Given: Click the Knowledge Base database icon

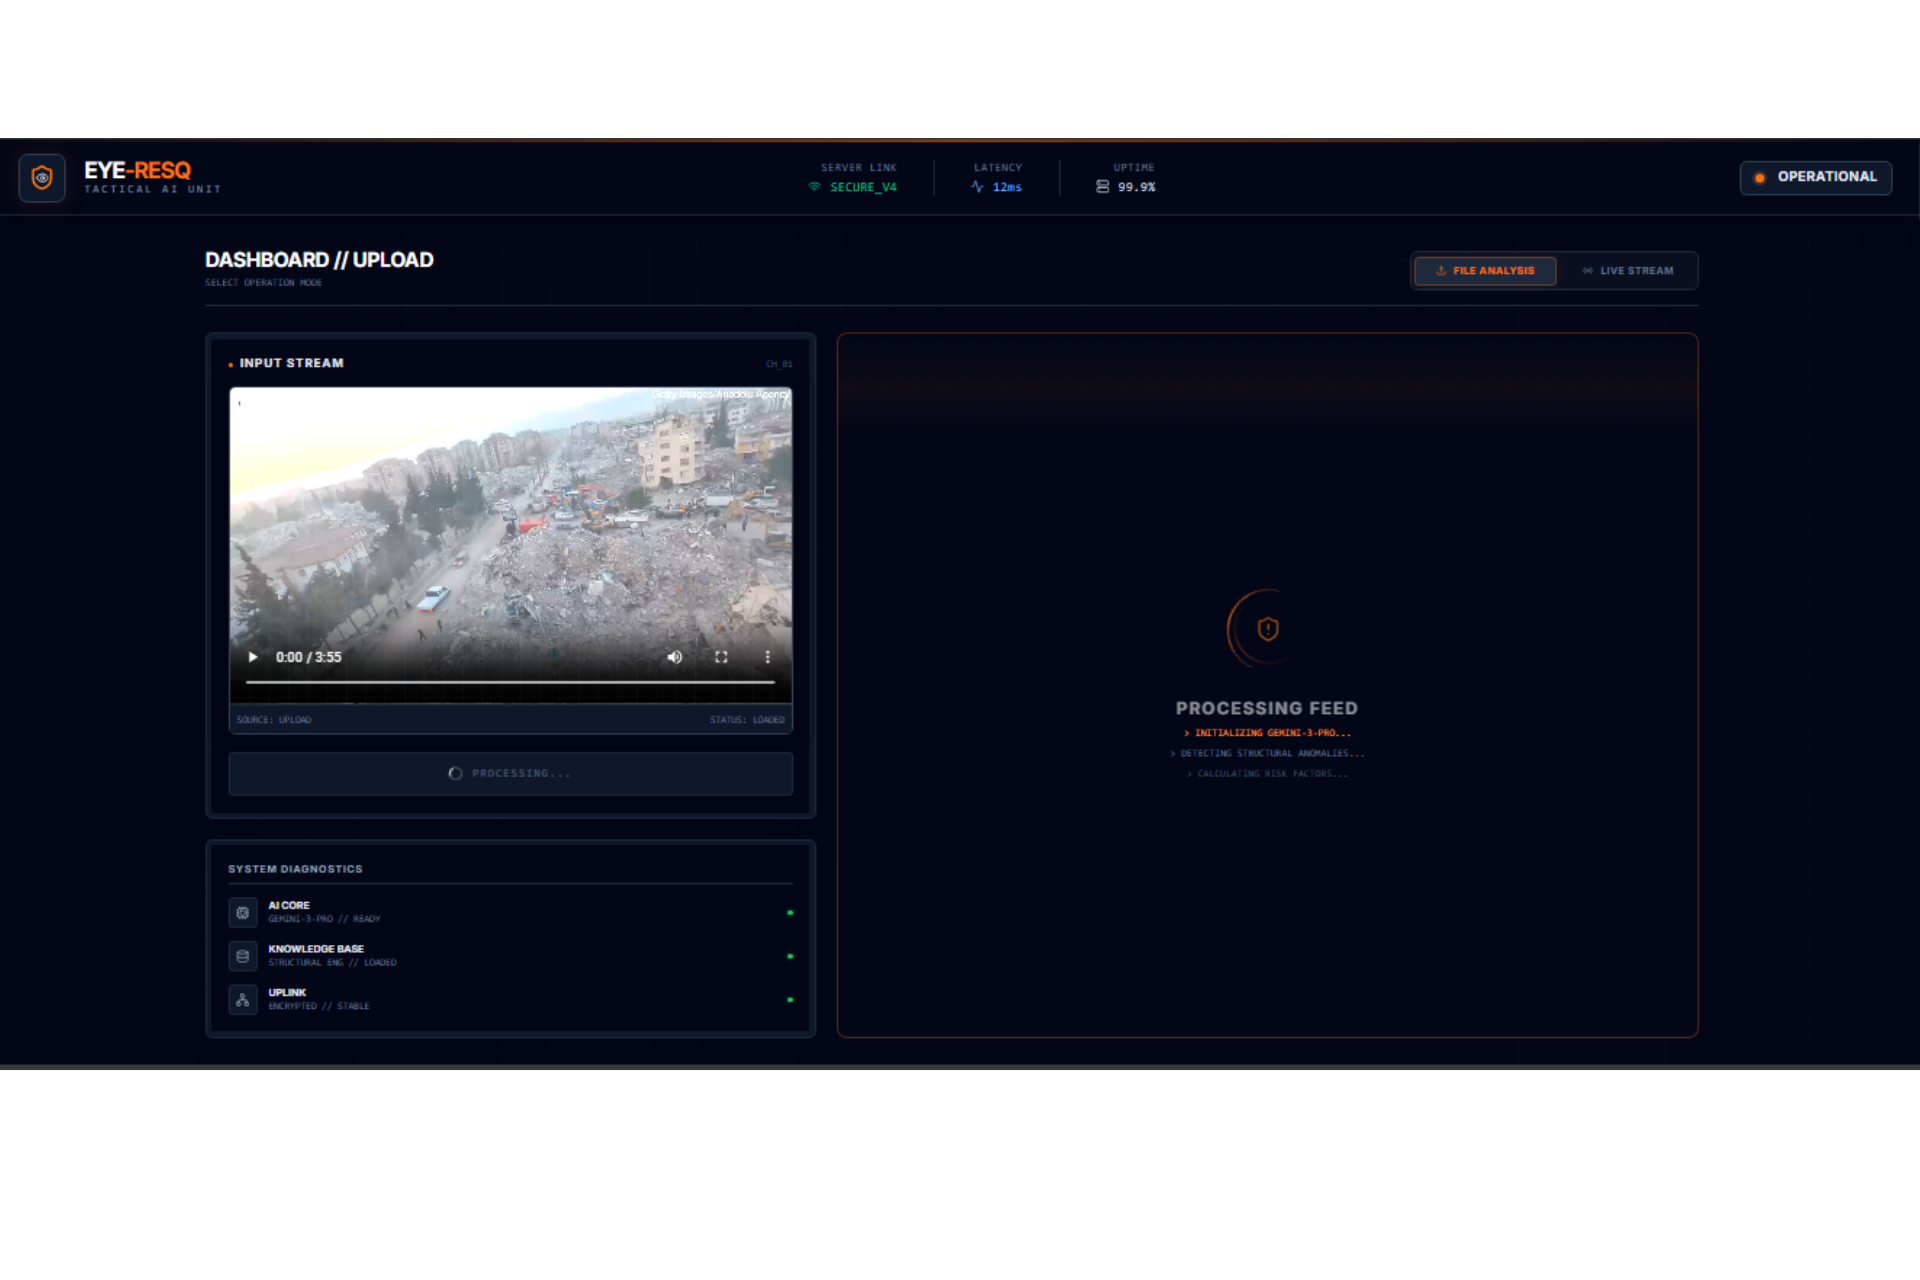Looking at the screenshot, I should click(243, 956).
